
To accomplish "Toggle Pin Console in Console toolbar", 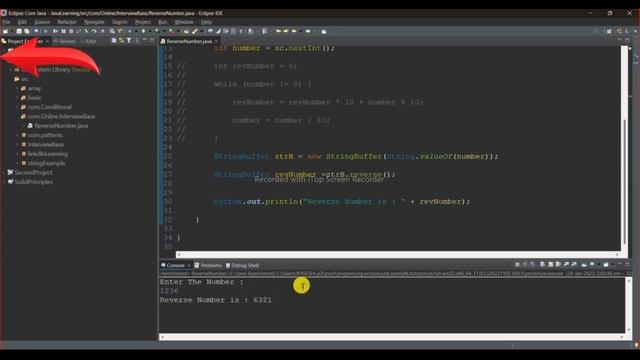I will pos(584,264).
